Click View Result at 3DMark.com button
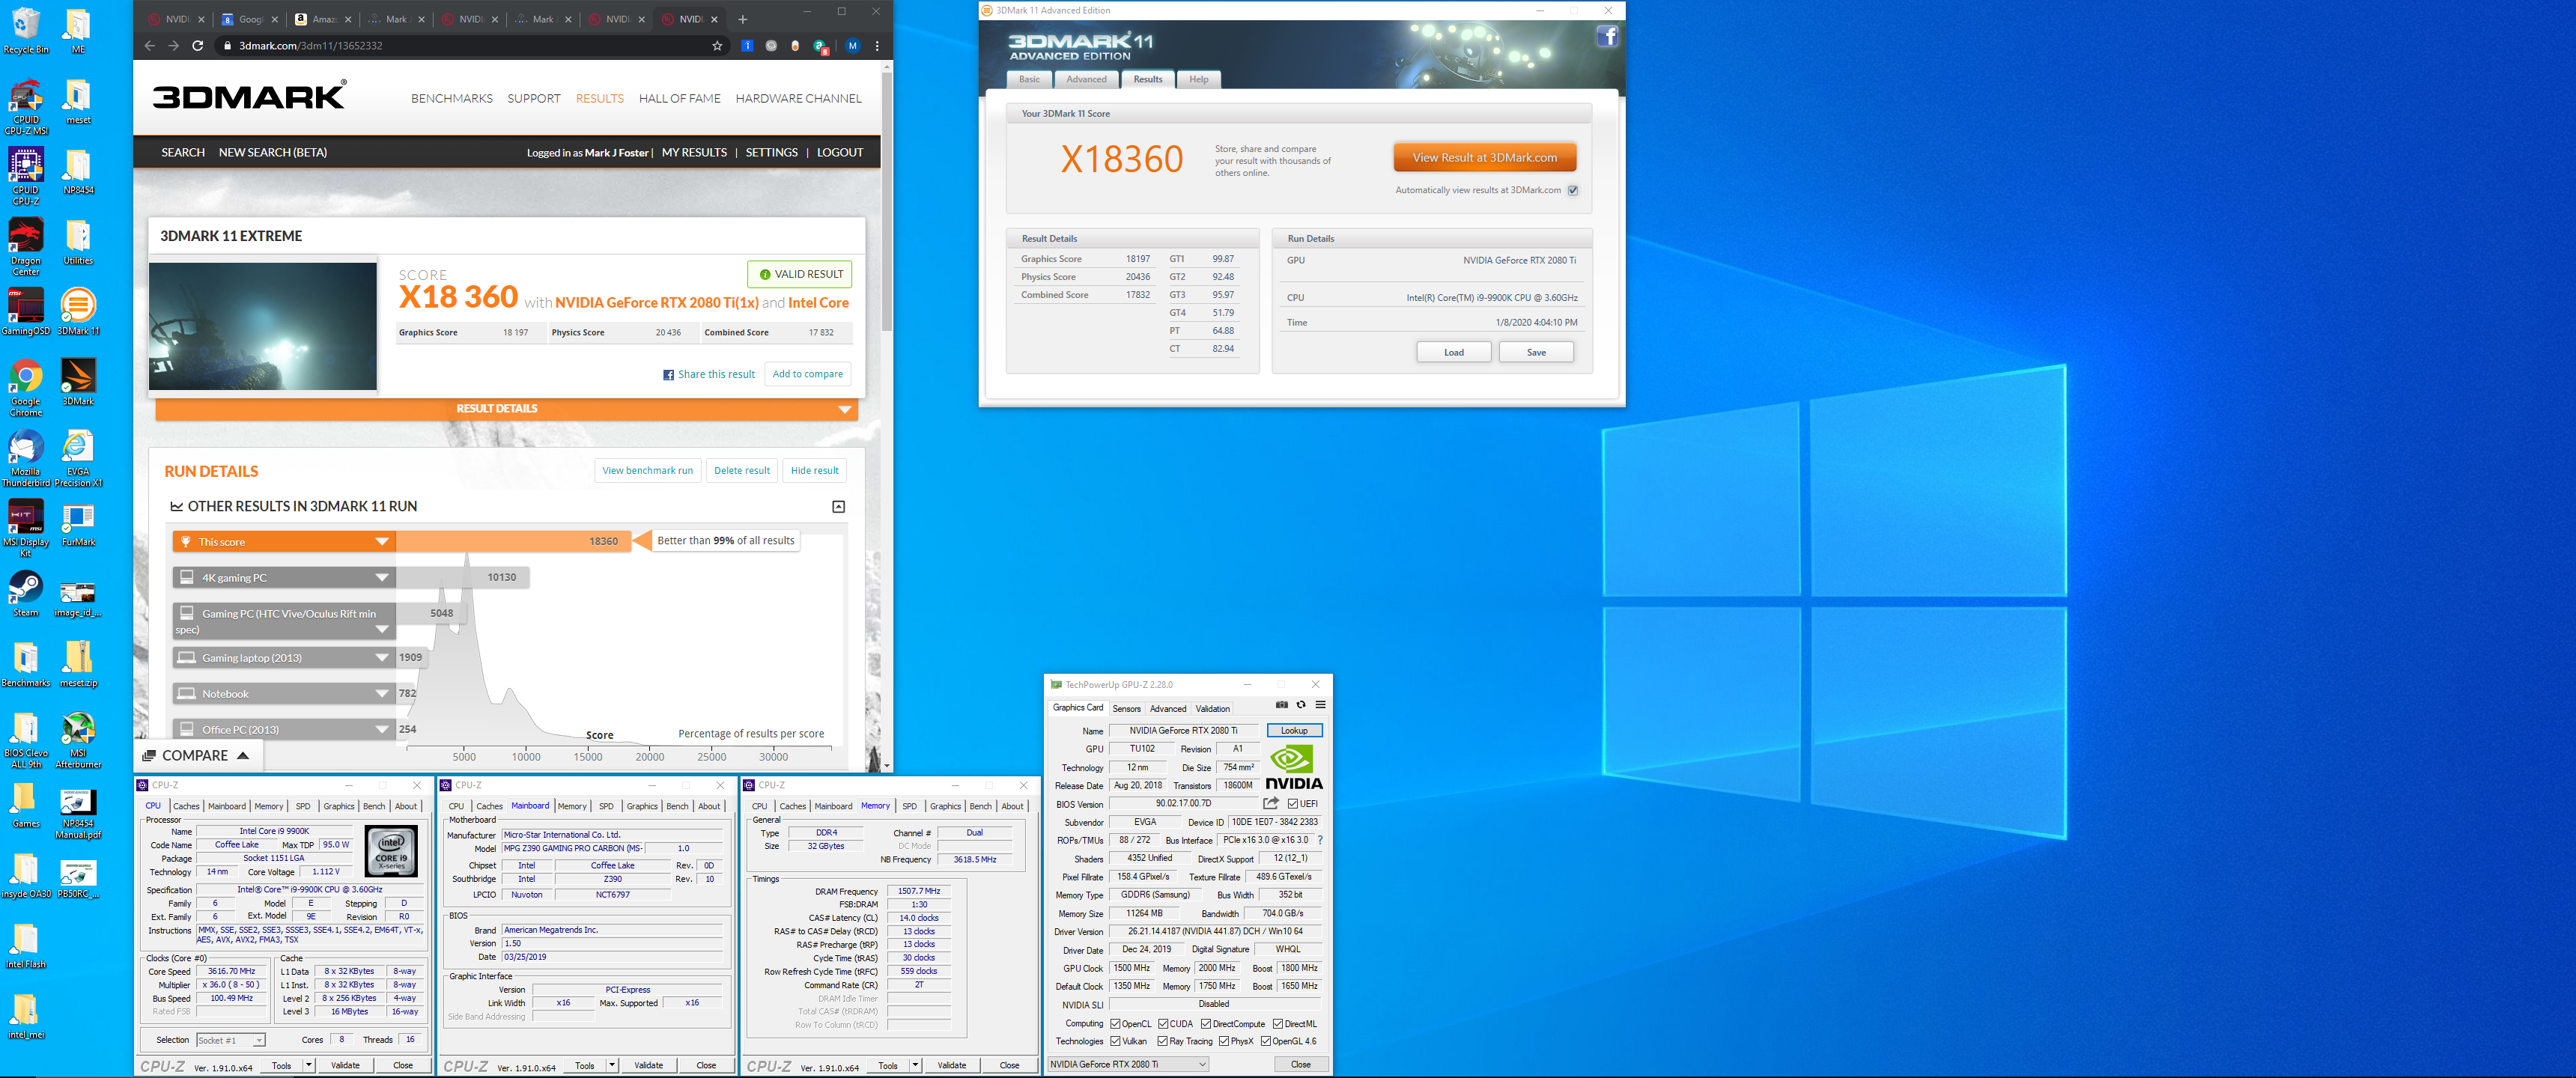This screenshot has height=1078, width=2576. tap(1484, 158)
